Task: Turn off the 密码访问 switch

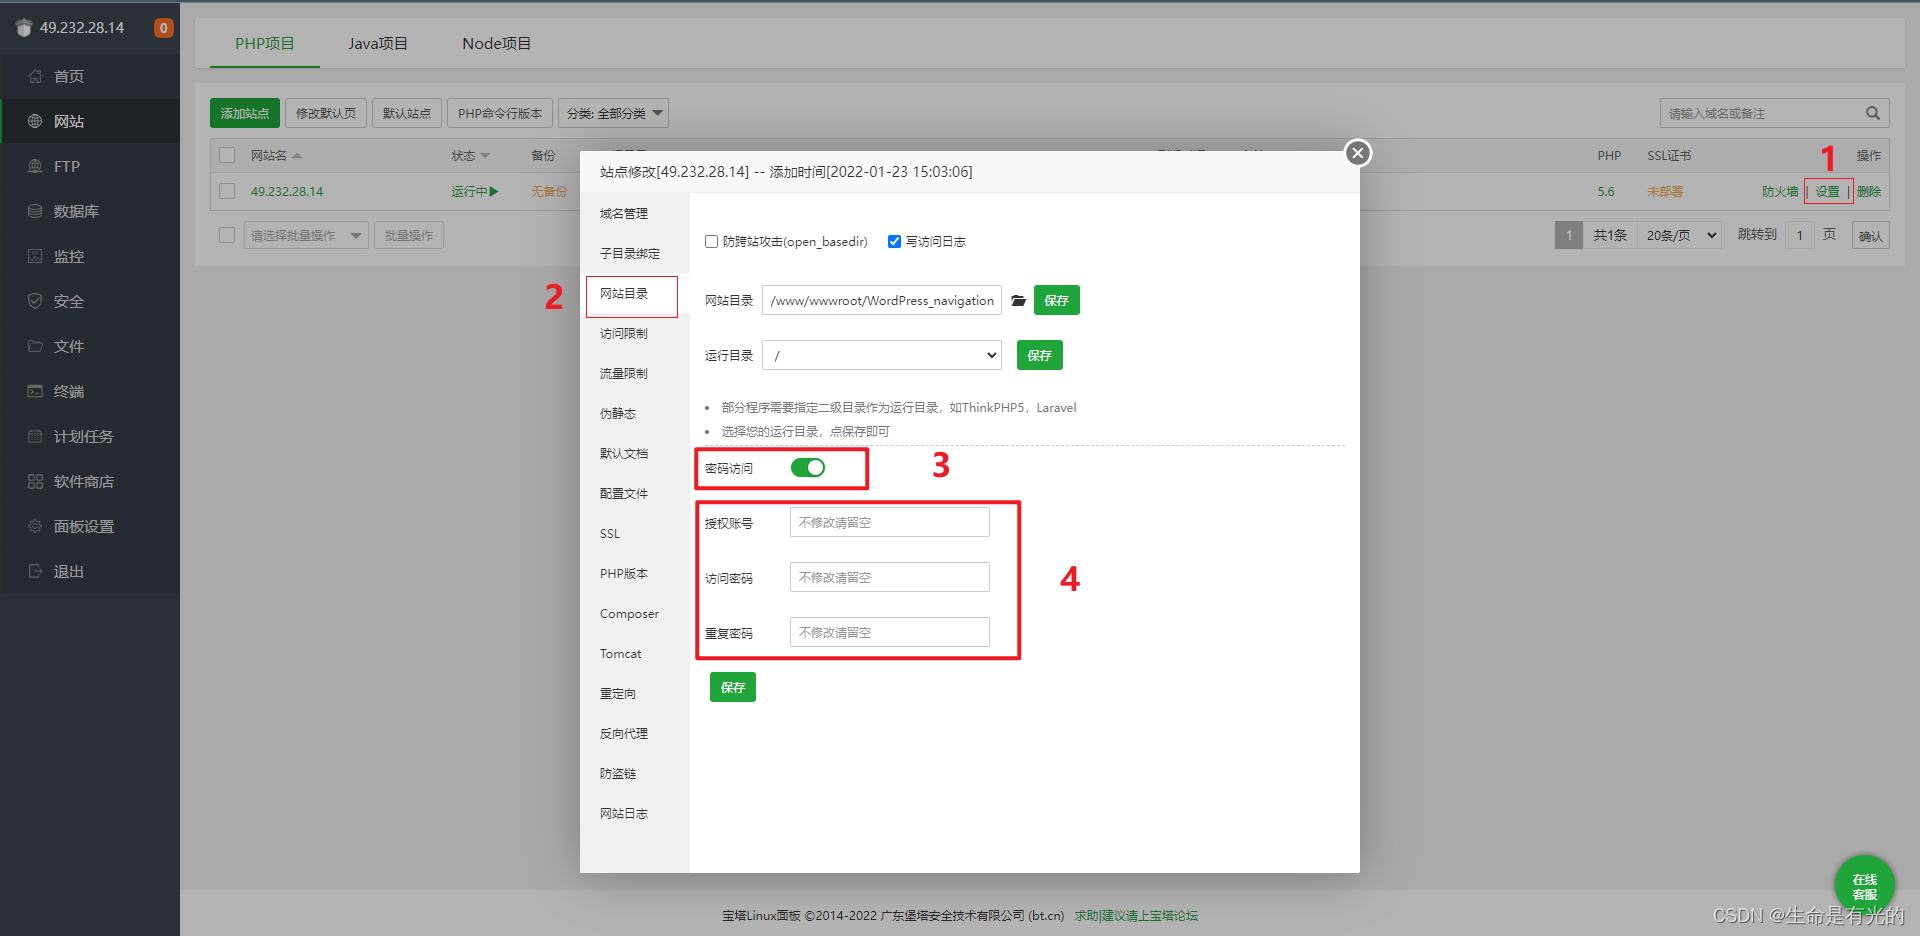Action: [x=808, y=467]
